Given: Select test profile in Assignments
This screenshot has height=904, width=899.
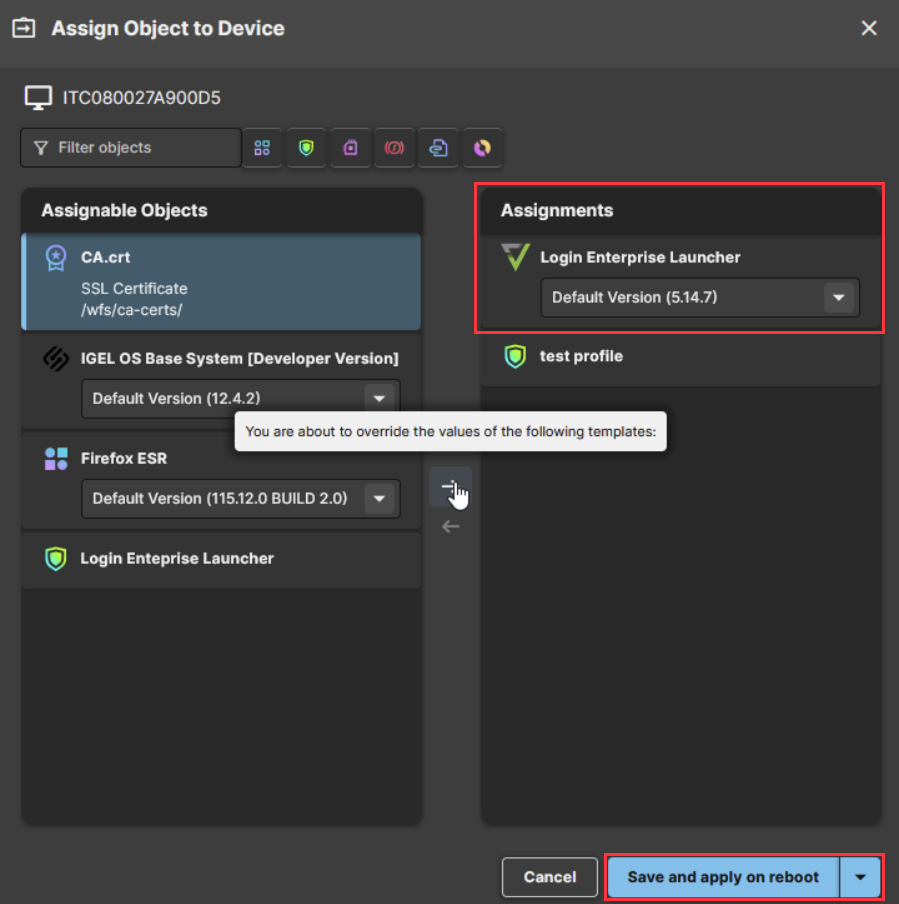Looking at the screenshot, I should pyautogui.click(x=680, y=357).
